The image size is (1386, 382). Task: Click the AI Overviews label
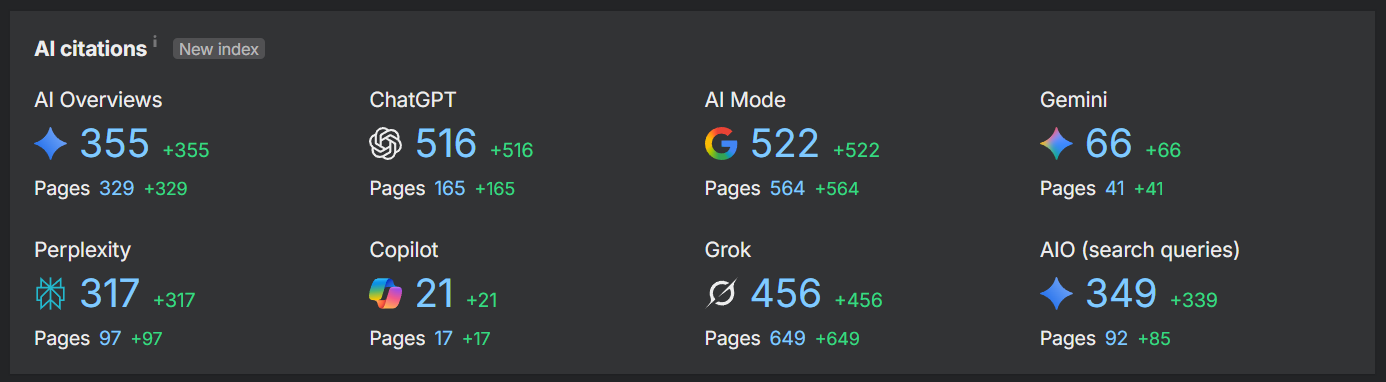tap(98, 100)
